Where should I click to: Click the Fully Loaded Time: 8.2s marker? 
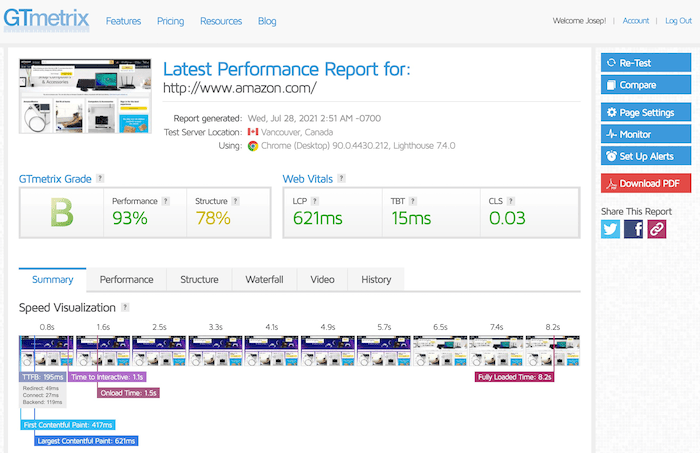click(x=514, y=377)
